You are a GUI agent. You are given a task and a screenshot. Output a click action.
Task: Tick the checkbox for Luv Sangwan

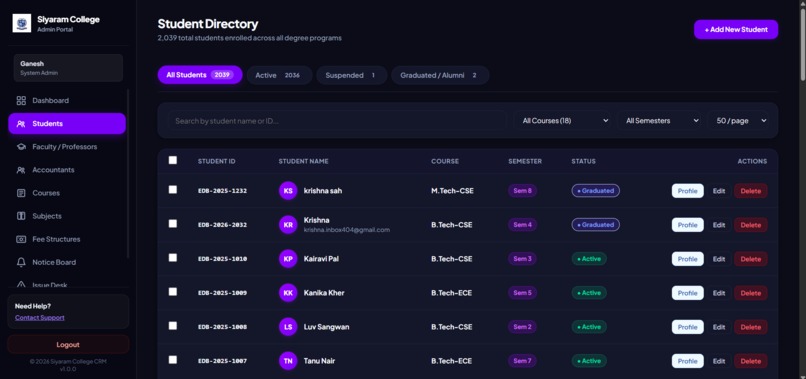[x=173, y=326]
